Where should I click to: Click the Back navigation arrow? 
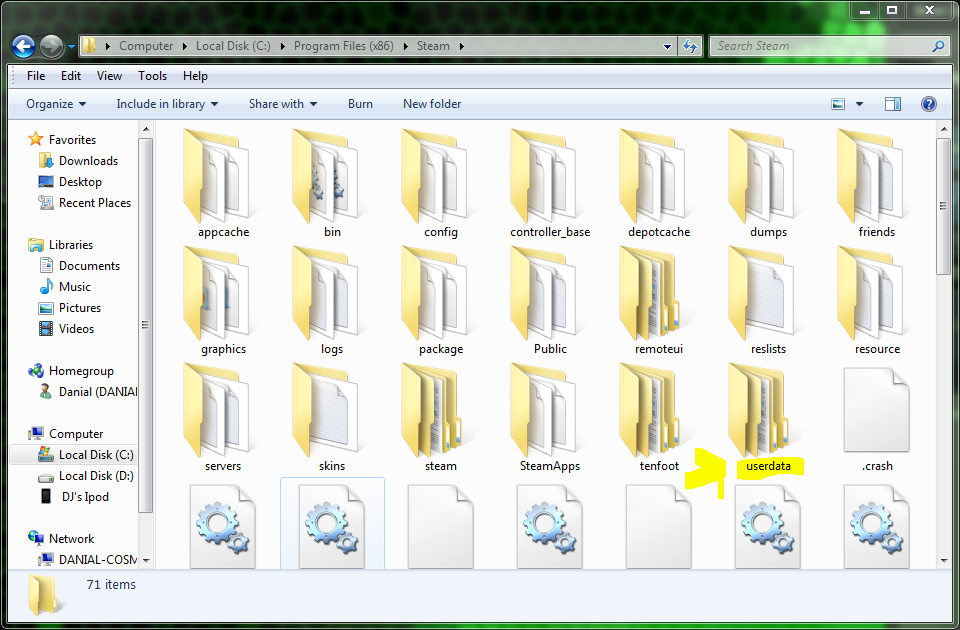point(23,46)
